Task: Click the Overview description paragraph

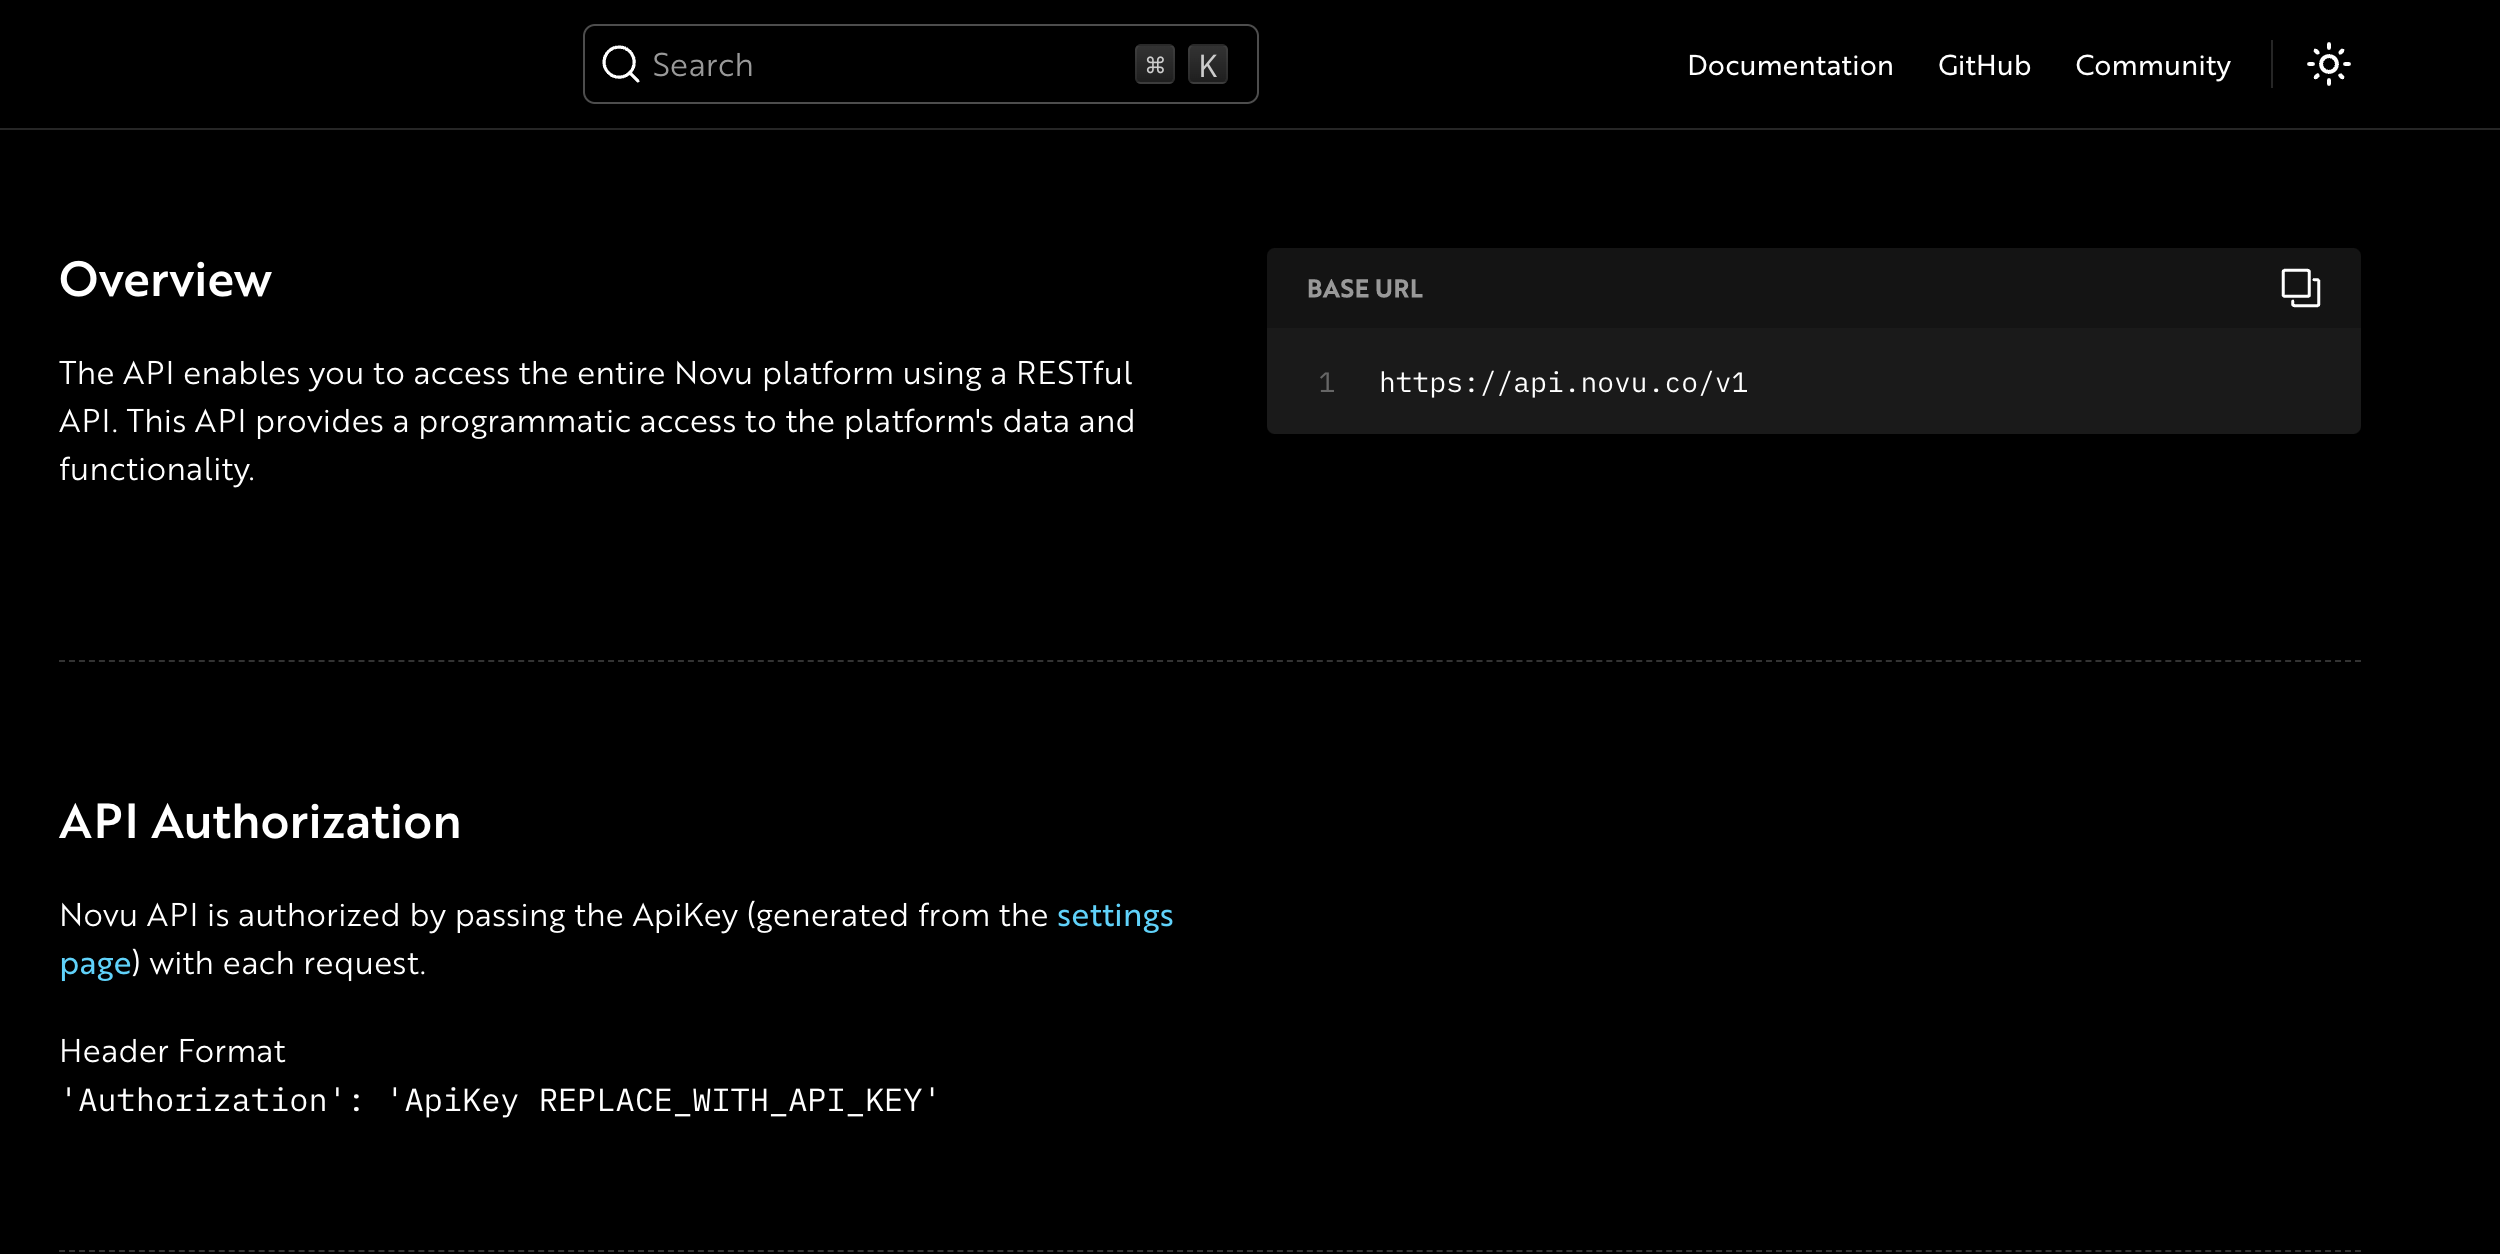Action: coord(596,421)
